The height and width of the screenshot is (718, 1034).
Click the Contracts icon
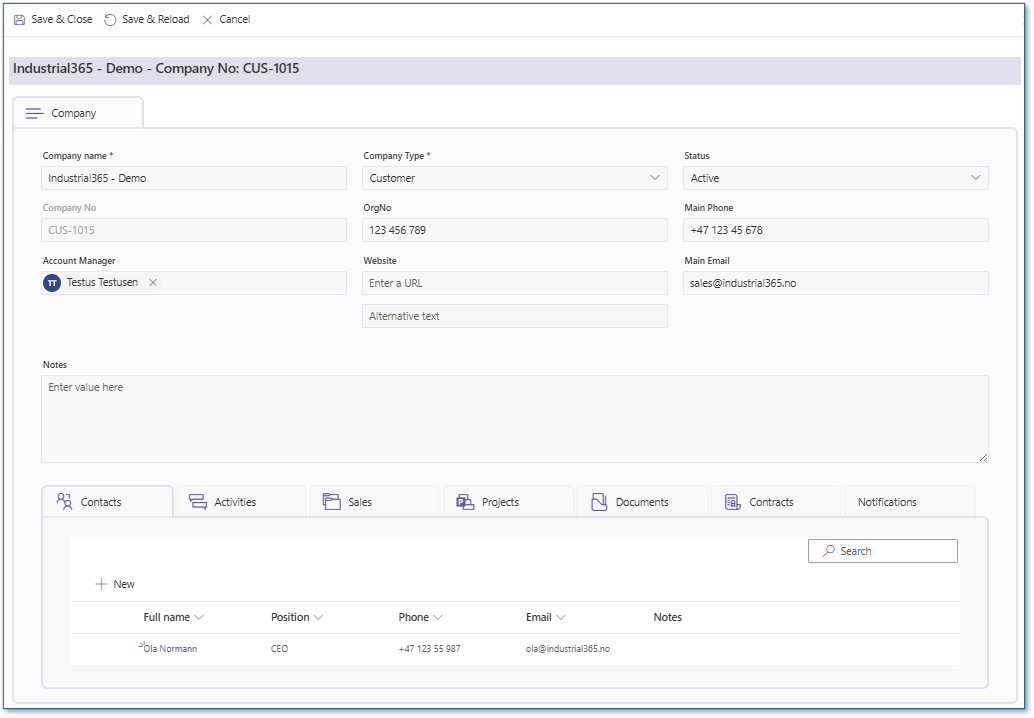(x=733, y=502)
